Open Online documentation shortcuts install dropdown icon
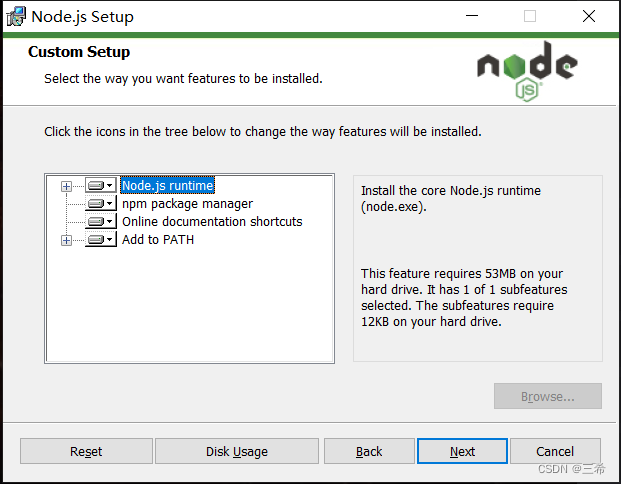The width and height of the screenshot is (621, 484). (101, 221)
